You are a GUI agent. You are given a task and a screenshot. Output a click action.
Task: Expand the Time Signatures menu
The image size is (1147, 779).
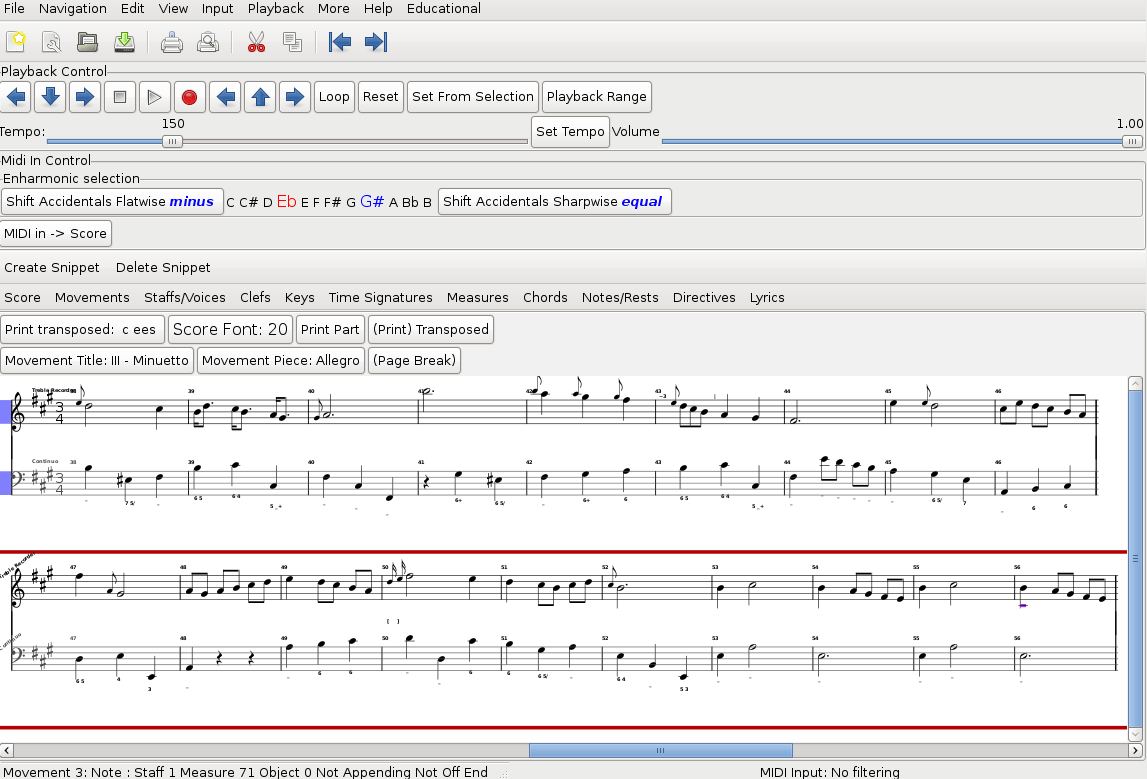(x=380, y=297)
